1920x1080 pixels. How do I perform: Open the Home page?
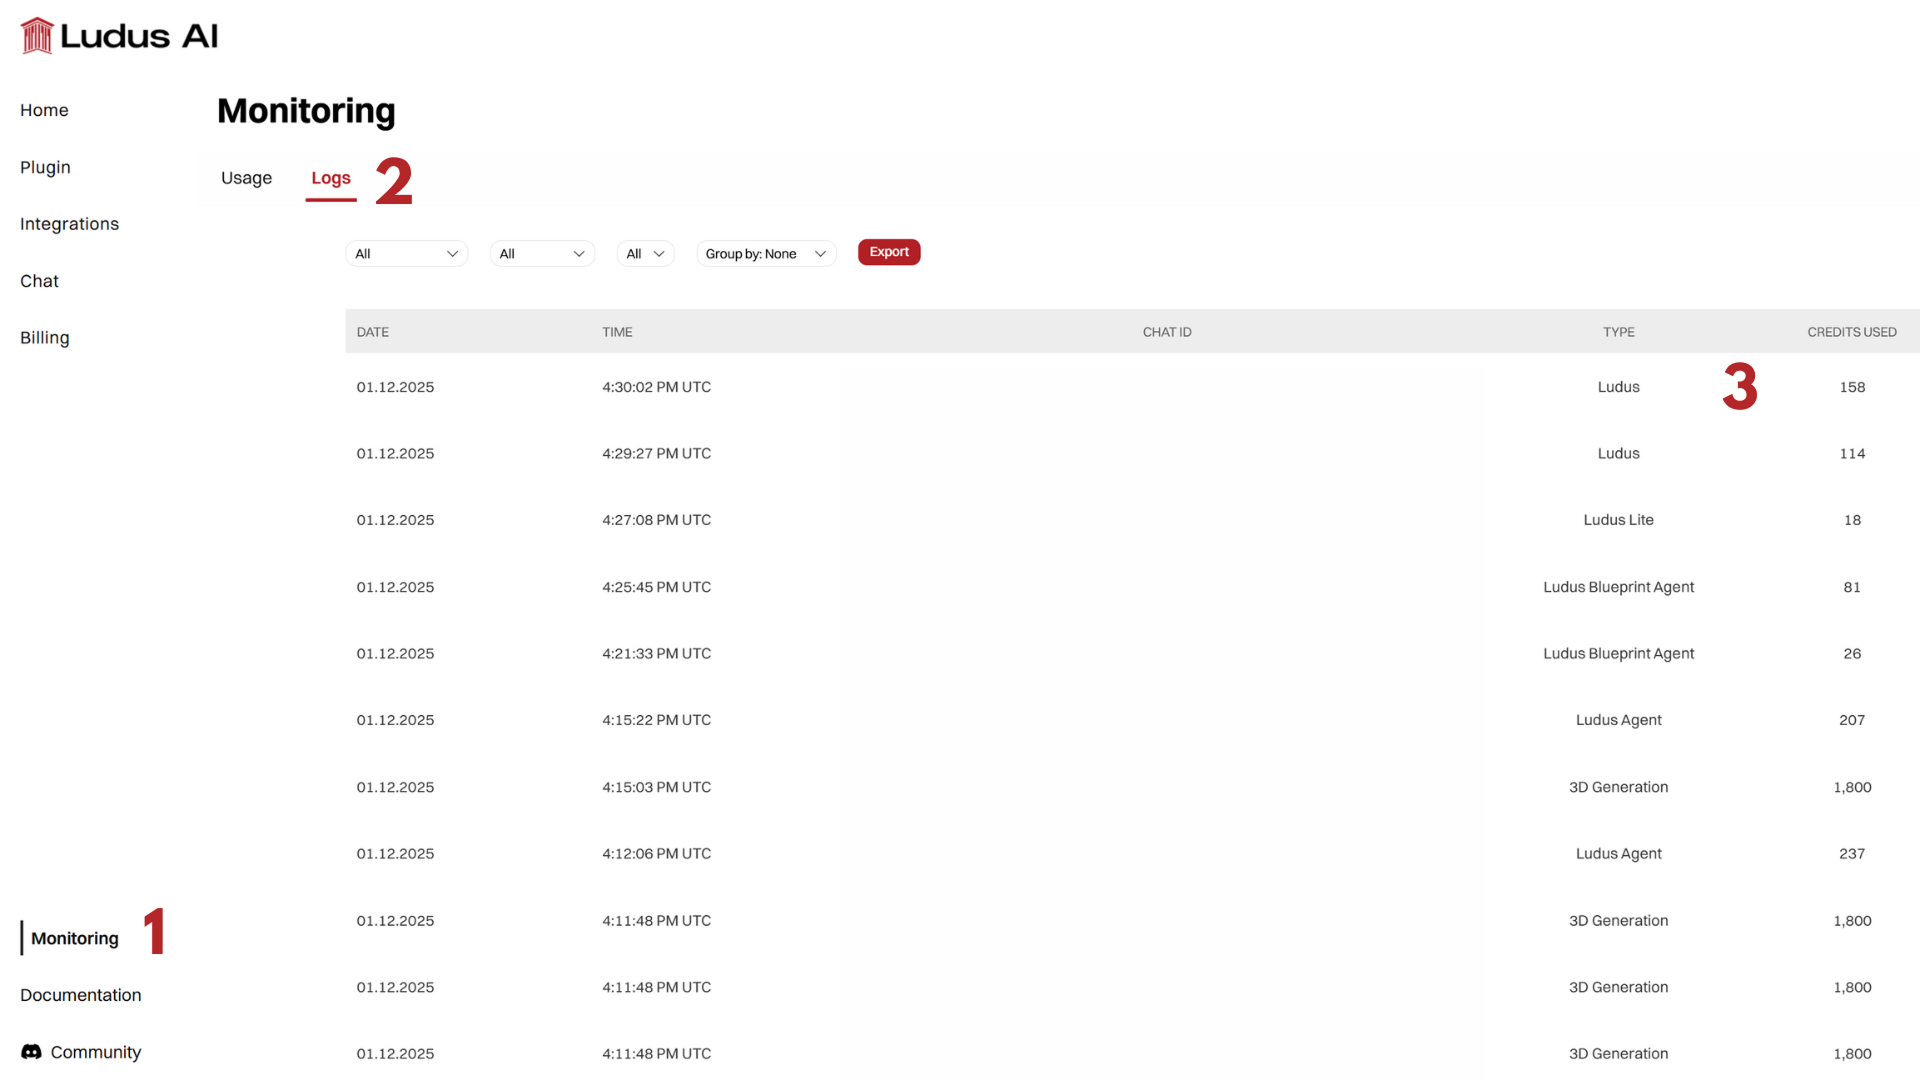[x=44, y=110]
